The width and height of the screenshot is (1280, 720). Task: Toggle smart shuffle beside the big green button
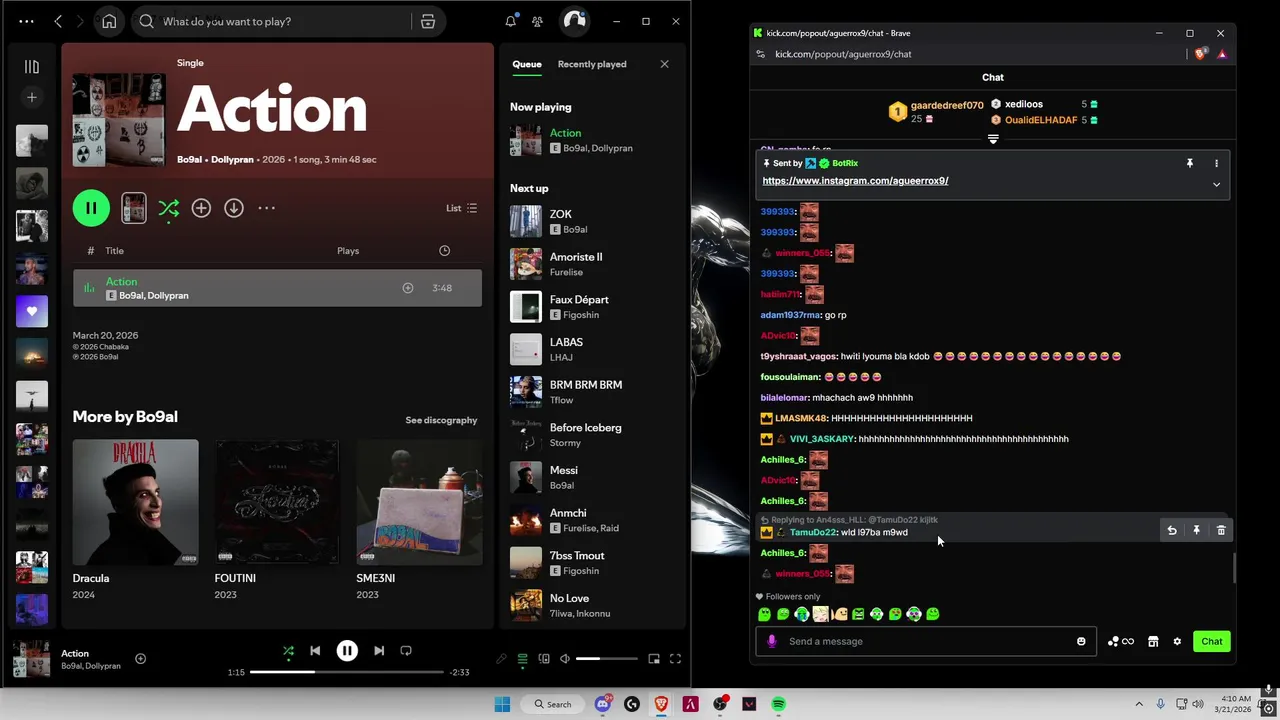[x=168, y=208]
